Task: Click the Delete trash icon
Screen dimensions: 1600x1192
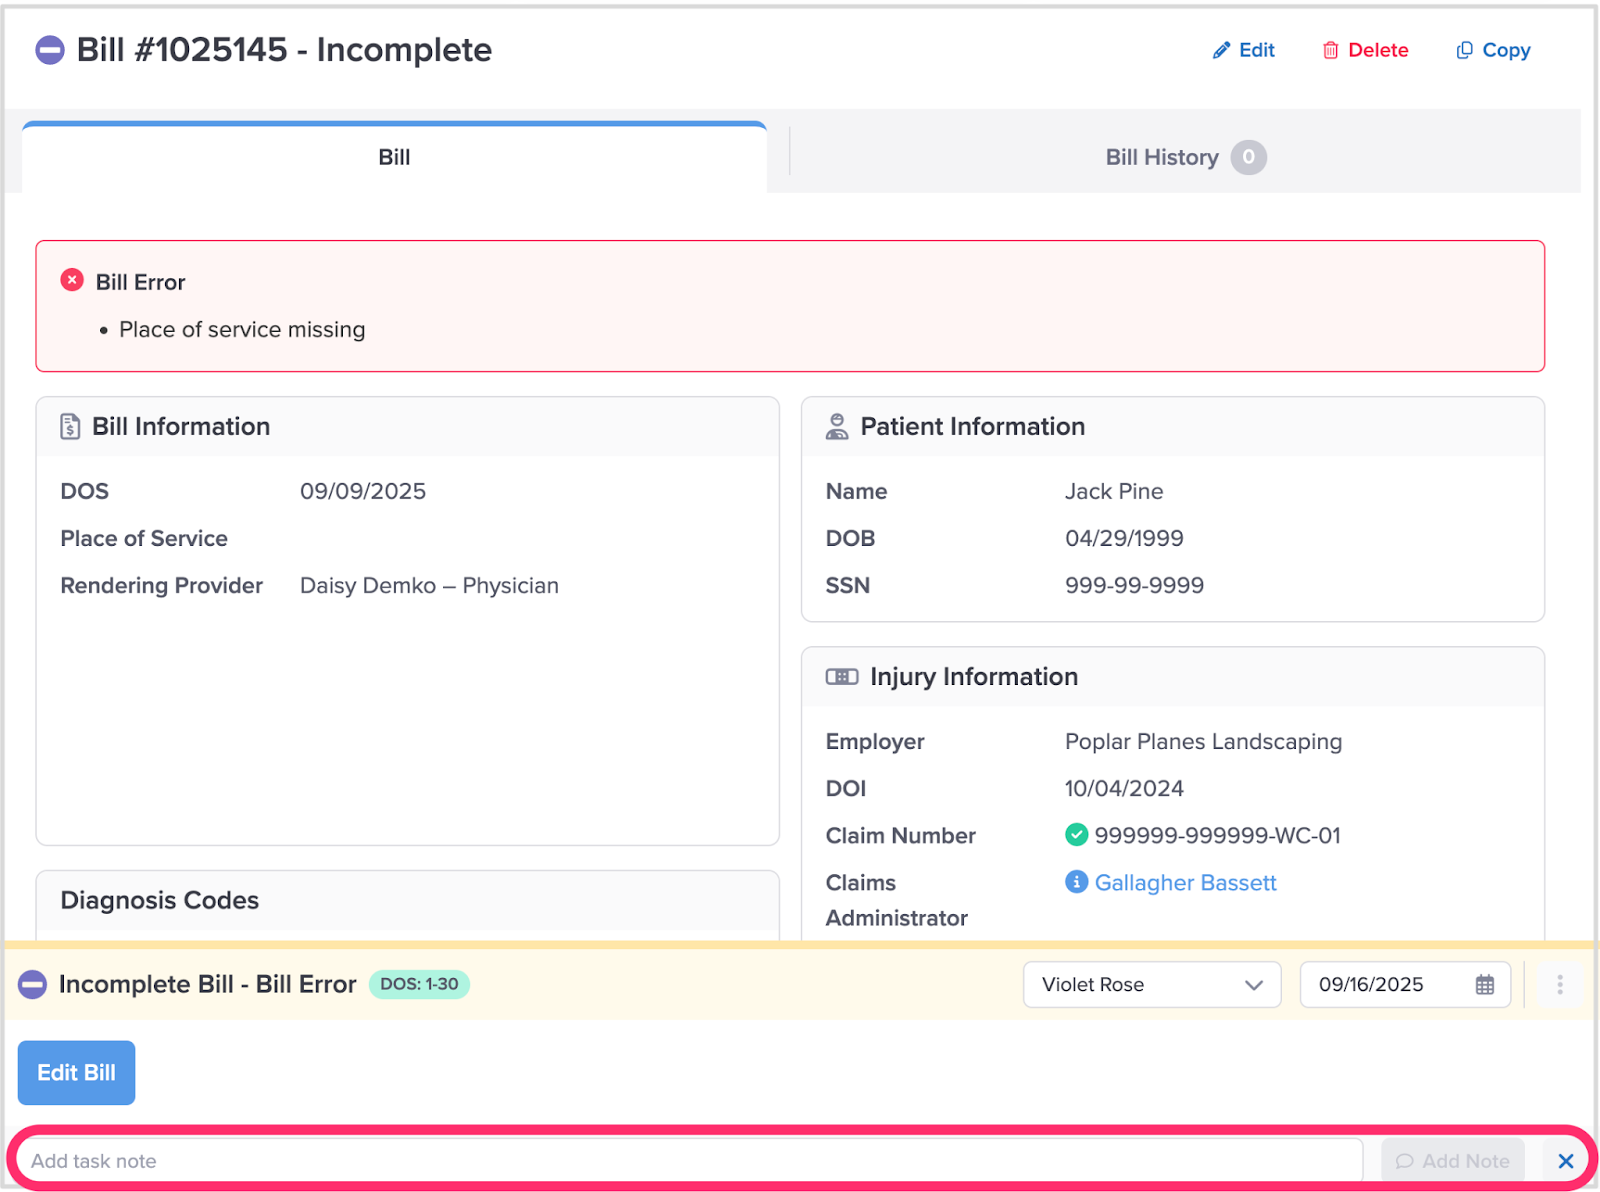Action: (1330, 50)
